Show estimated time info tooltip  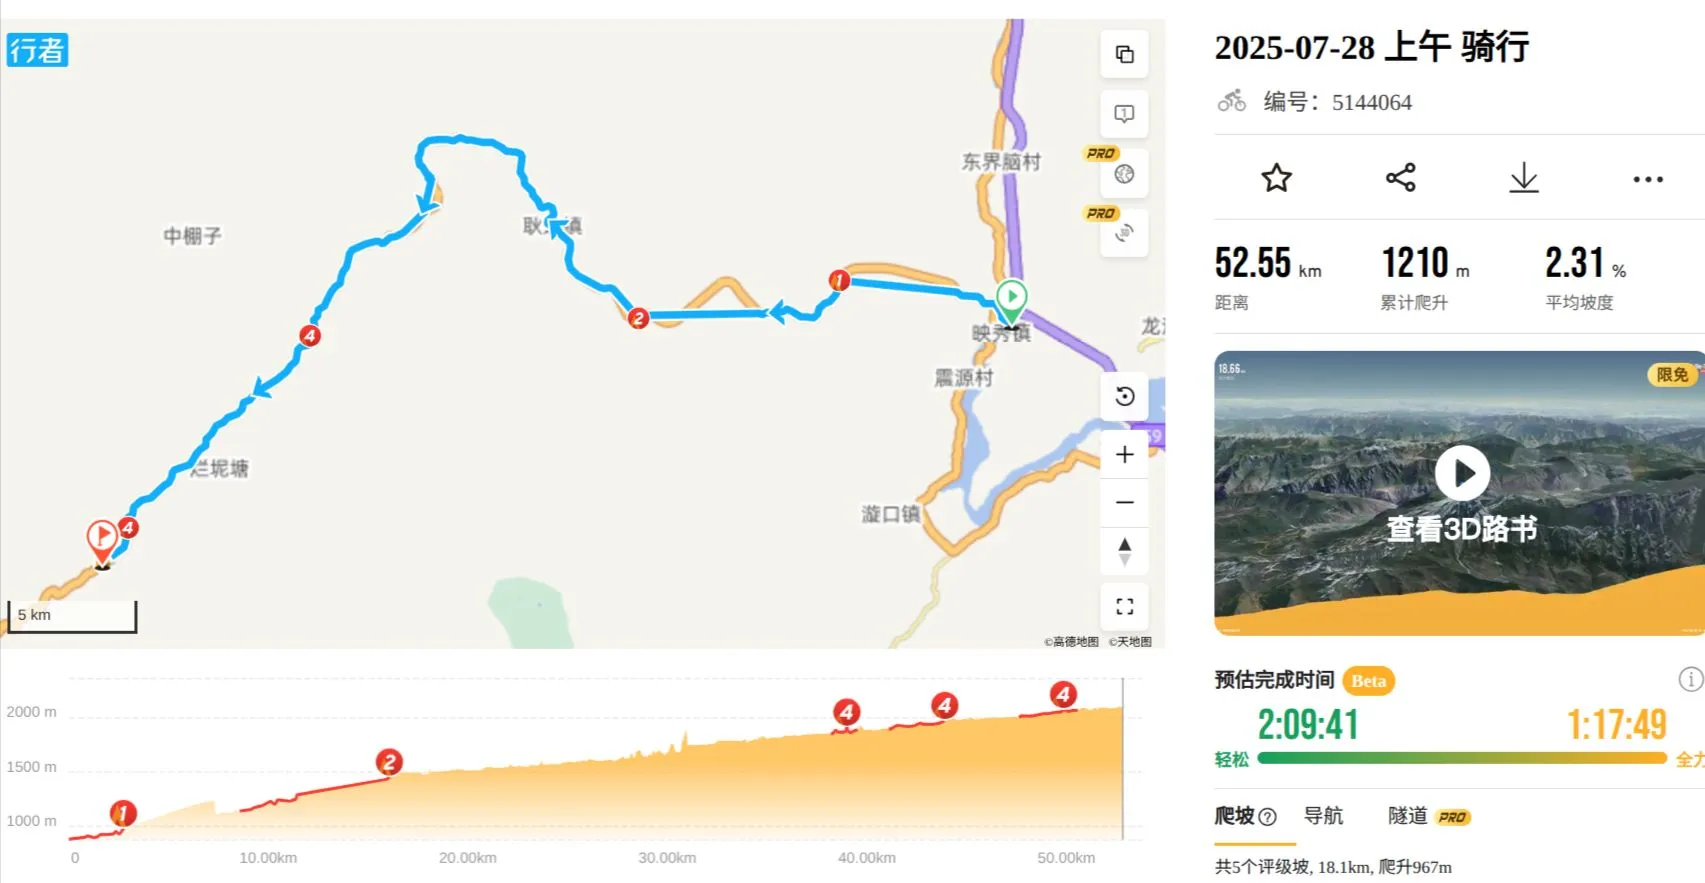click(x=1689, y=680)
